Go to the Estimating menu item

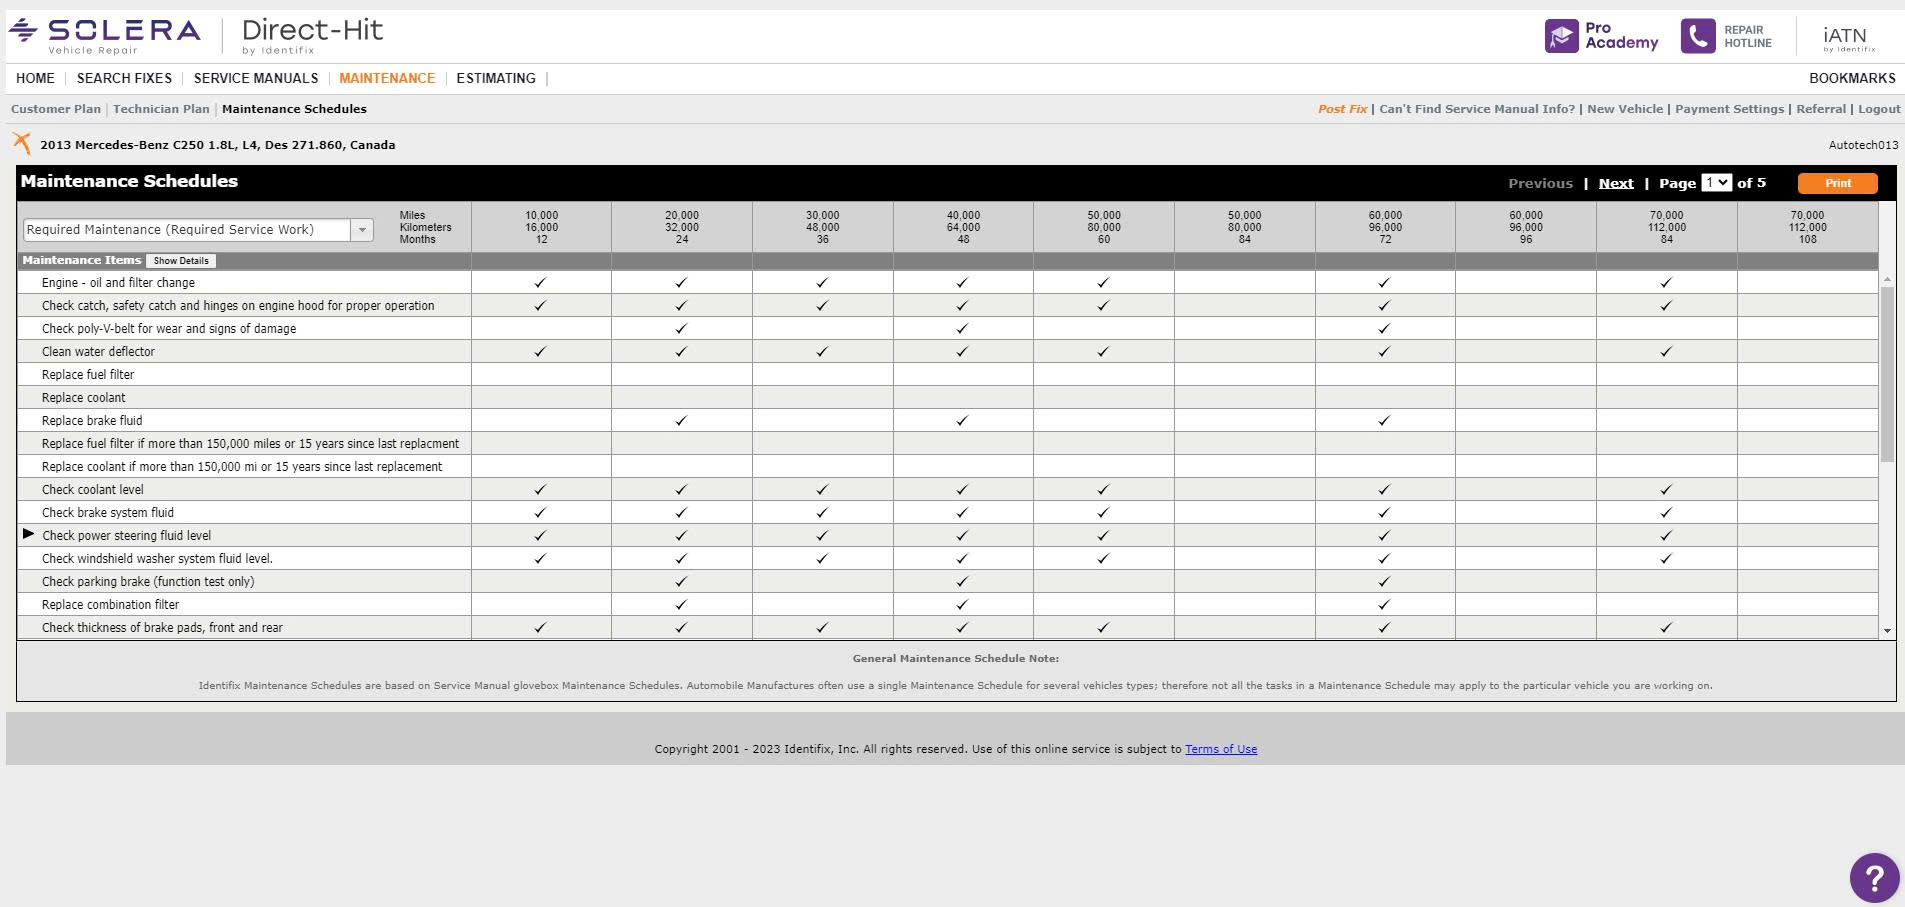[x=495, y=78]
